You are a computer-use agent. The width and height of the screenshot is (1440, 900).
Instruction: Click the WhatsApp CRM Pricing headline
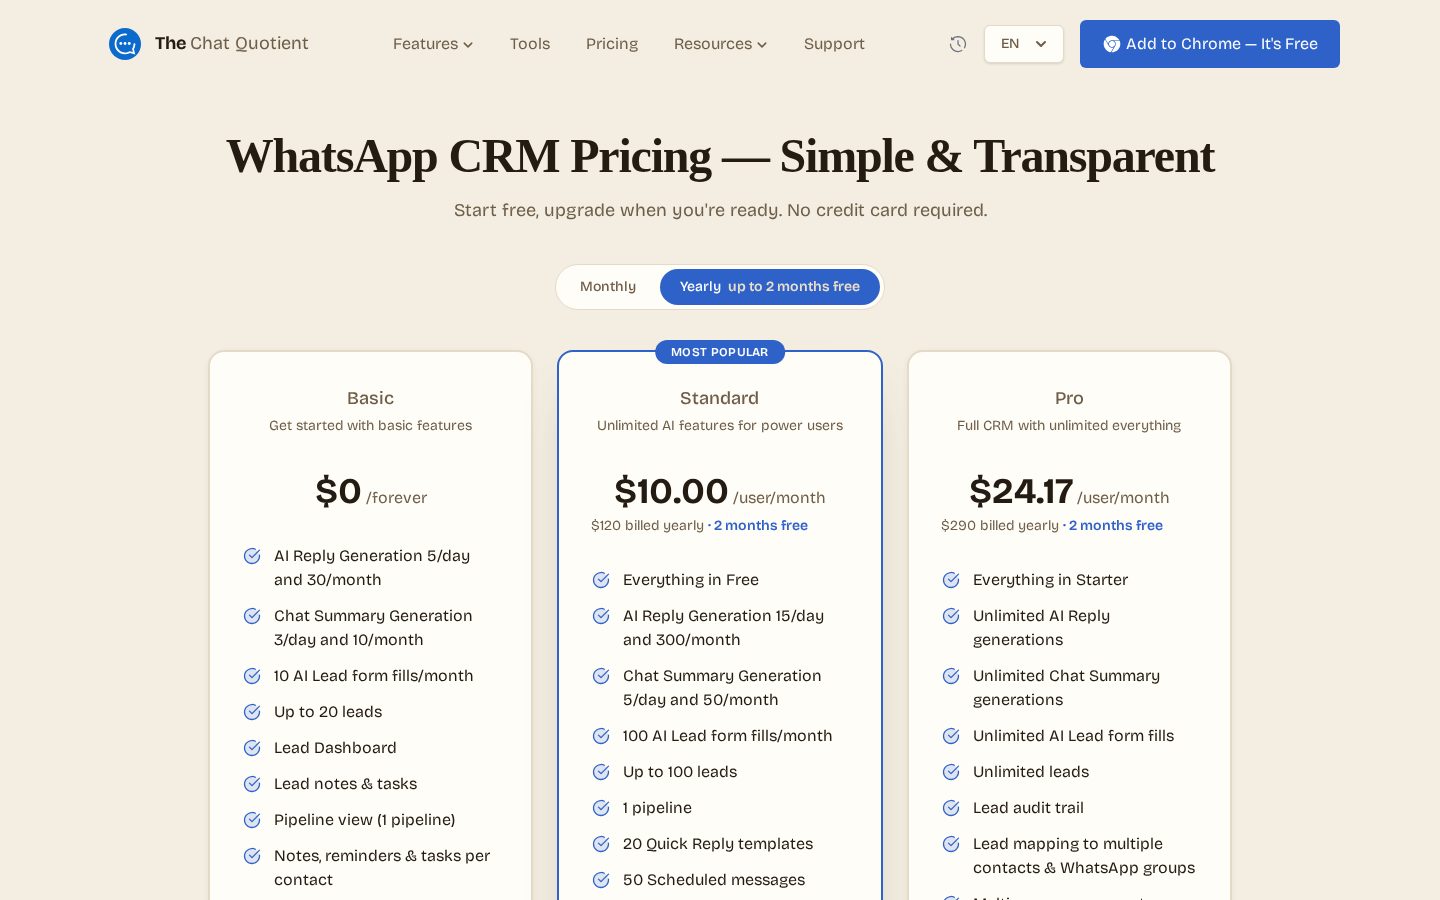[720, 157]
